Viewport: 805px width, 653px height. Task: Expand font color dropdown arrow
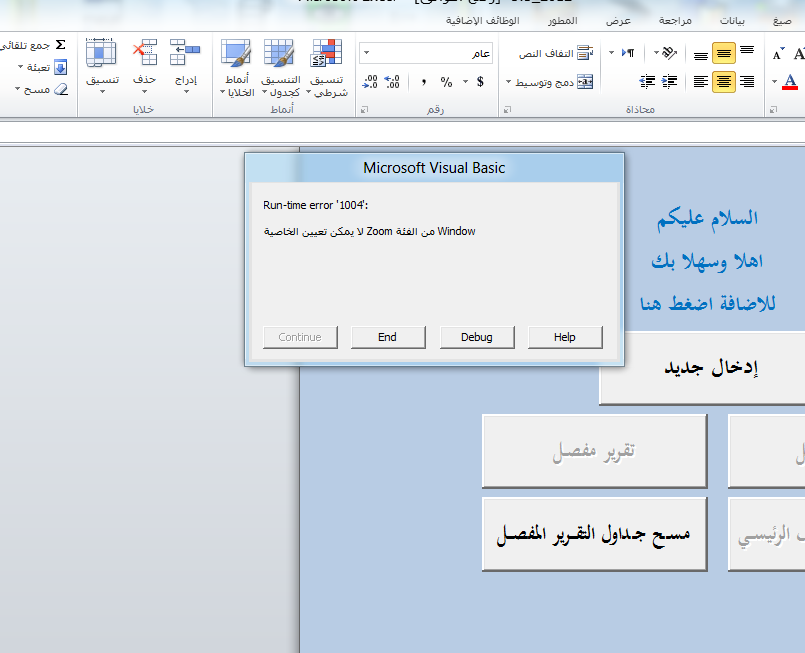click(774, 82)
